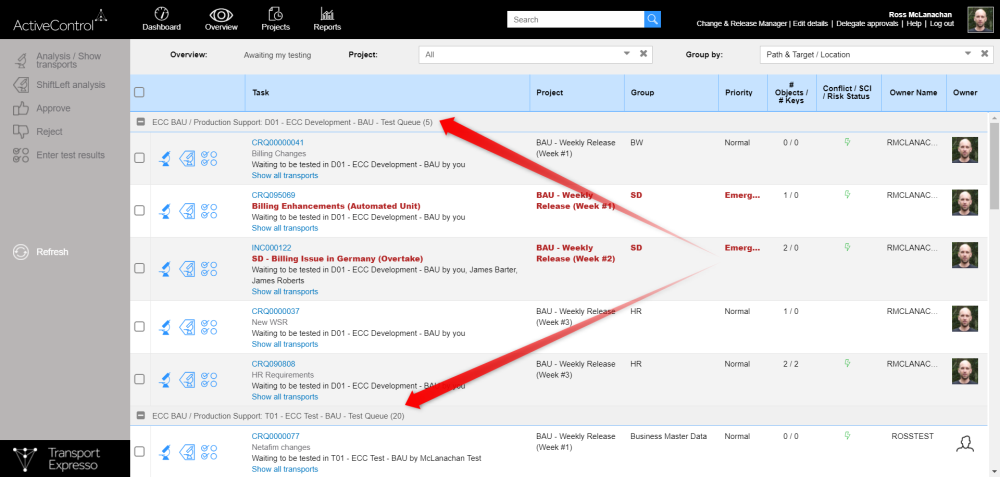Viewport: 1000px width, 477px height.
Task: Click Delegate approvals link
Action: (867, 24)
